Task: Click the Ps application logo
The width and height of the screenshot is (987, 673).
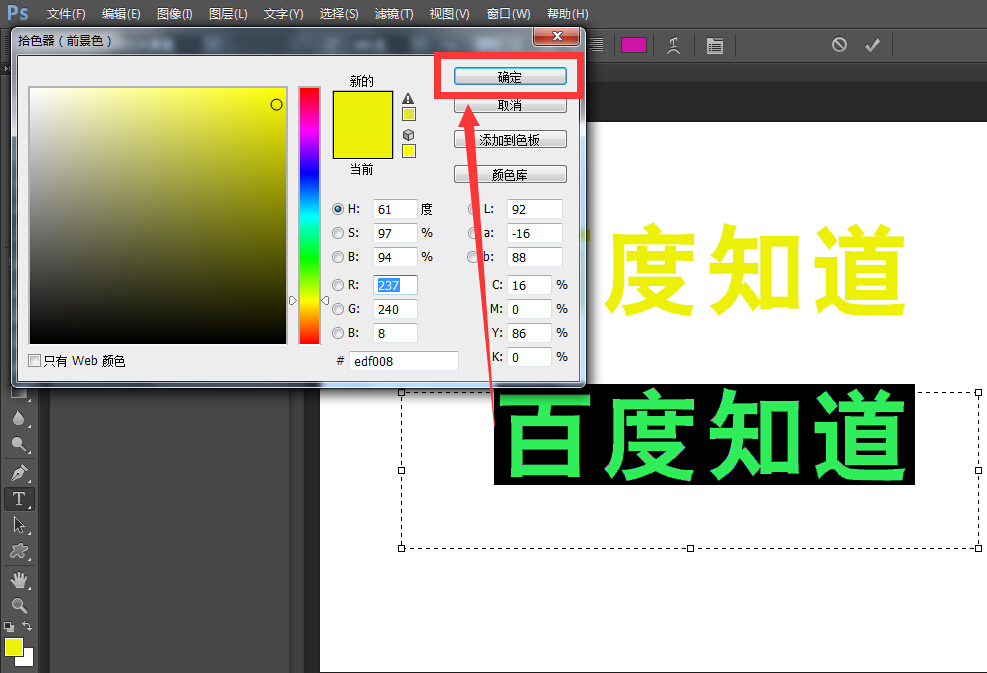Action: [x=18, y=13]
